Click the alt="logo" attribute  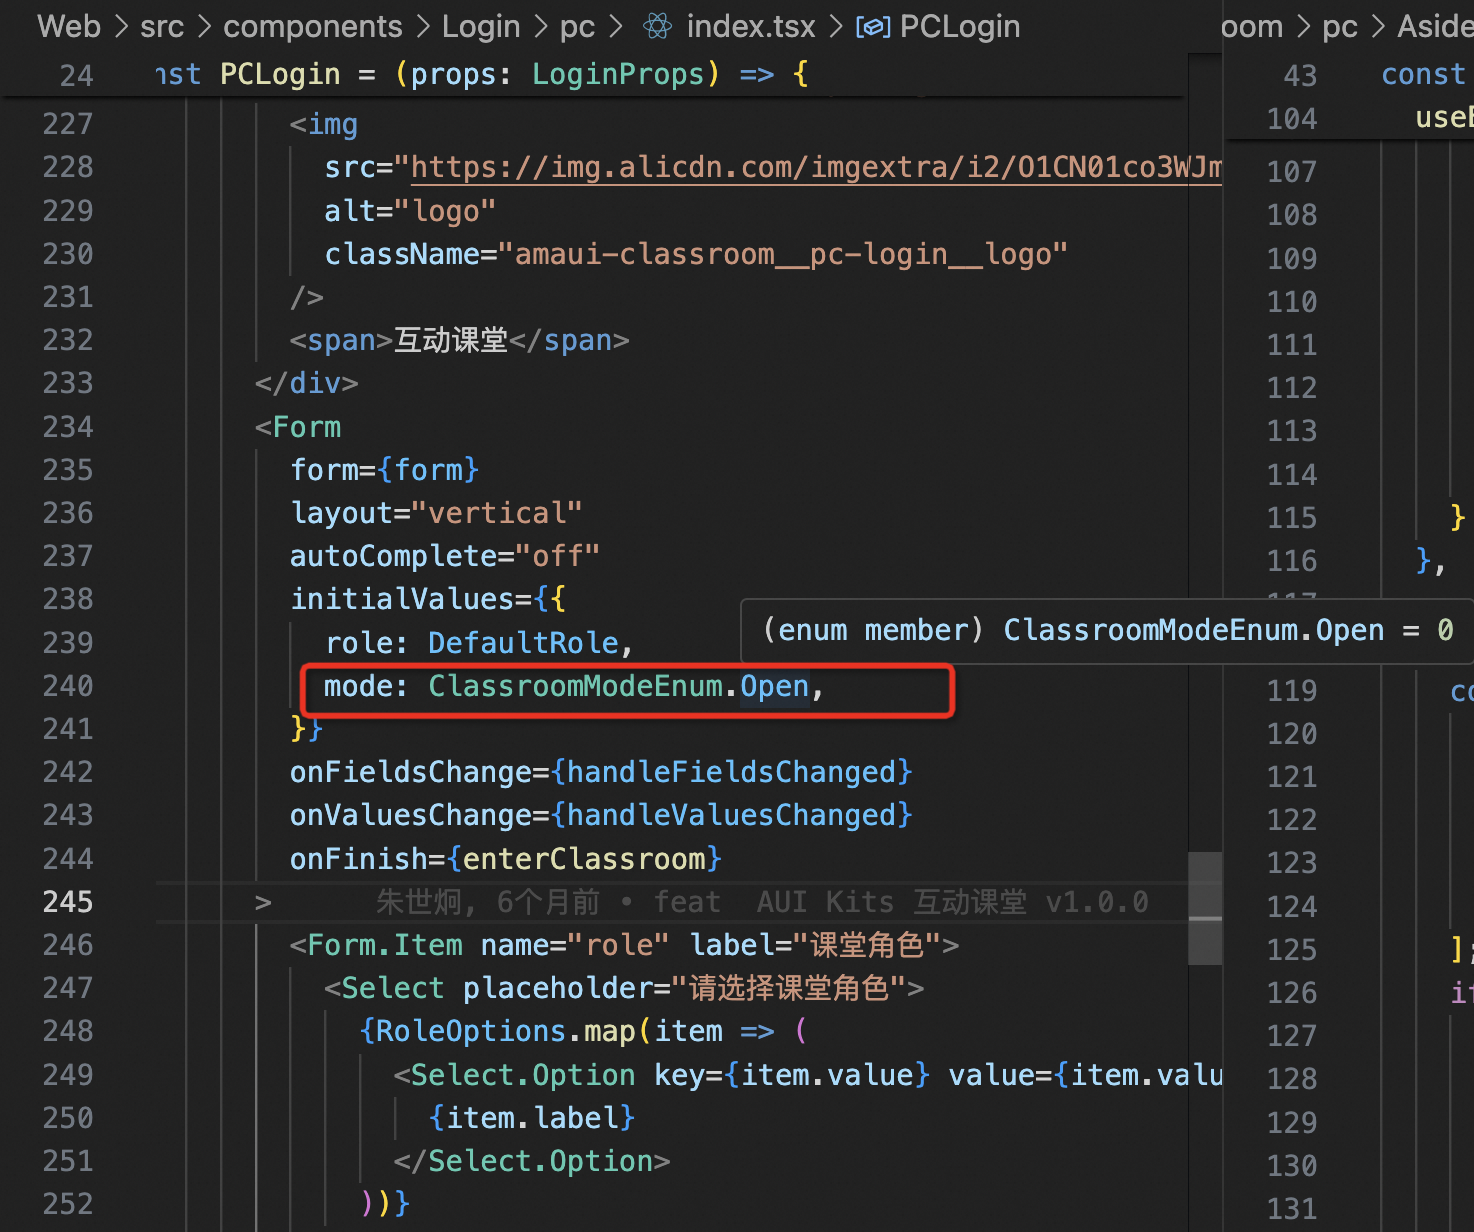(x=410, y=211)
